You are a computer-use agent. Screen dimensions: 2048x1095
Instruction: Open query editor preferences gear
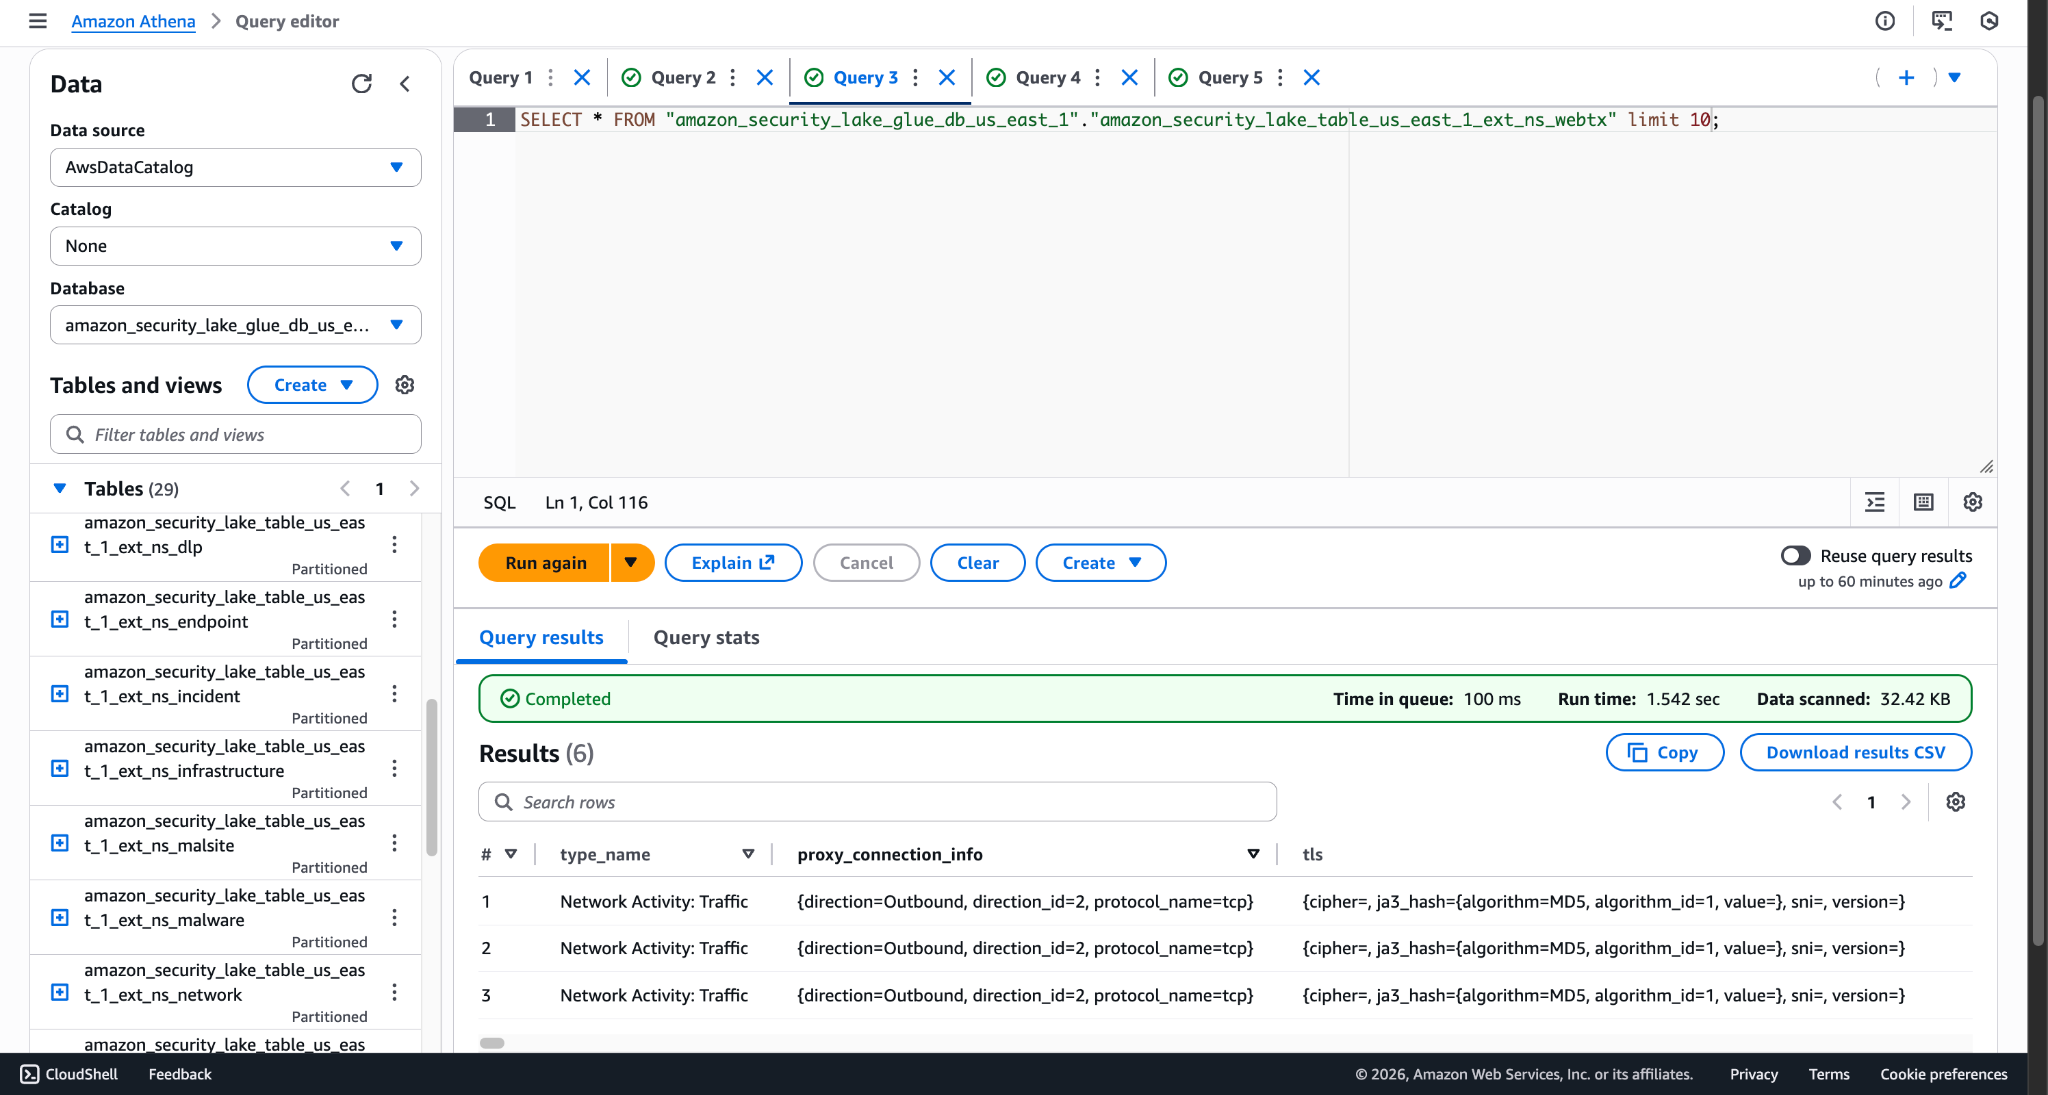pos(1973,502)
